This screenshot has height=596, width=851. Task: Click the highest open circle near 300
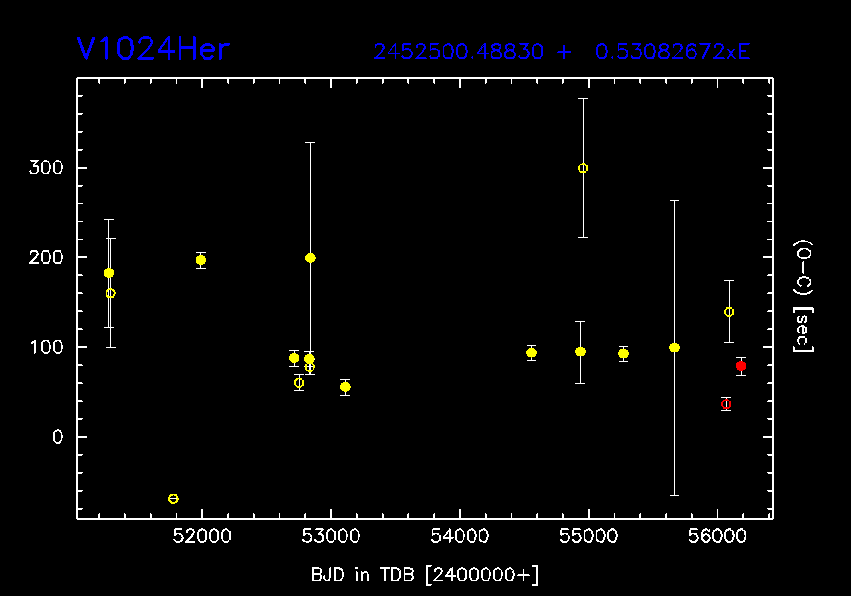583,168
